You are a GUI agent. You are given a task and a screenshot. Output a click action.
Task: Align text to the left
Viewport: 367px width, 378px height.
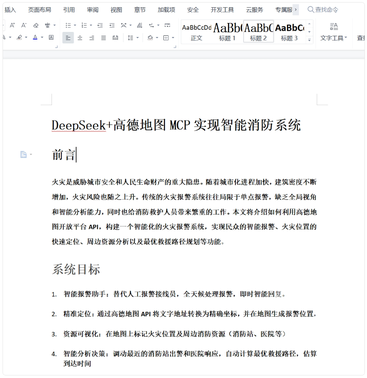pos(68,38)
